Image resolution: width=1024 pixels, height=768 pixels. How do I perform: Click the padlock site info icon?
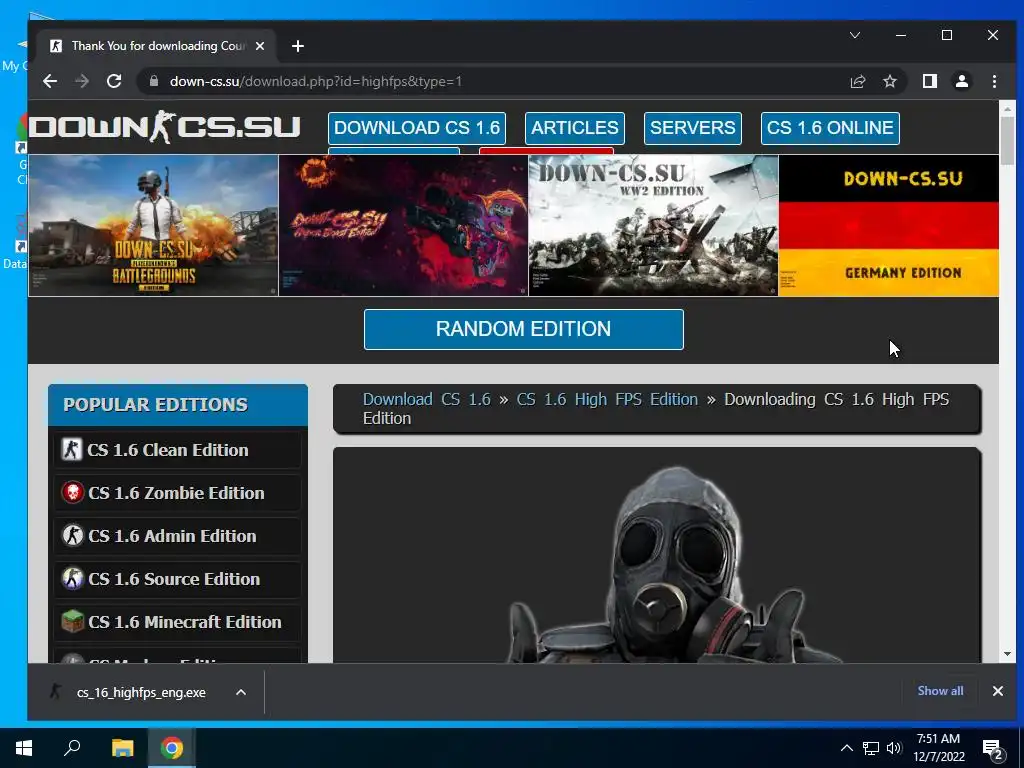154,81
